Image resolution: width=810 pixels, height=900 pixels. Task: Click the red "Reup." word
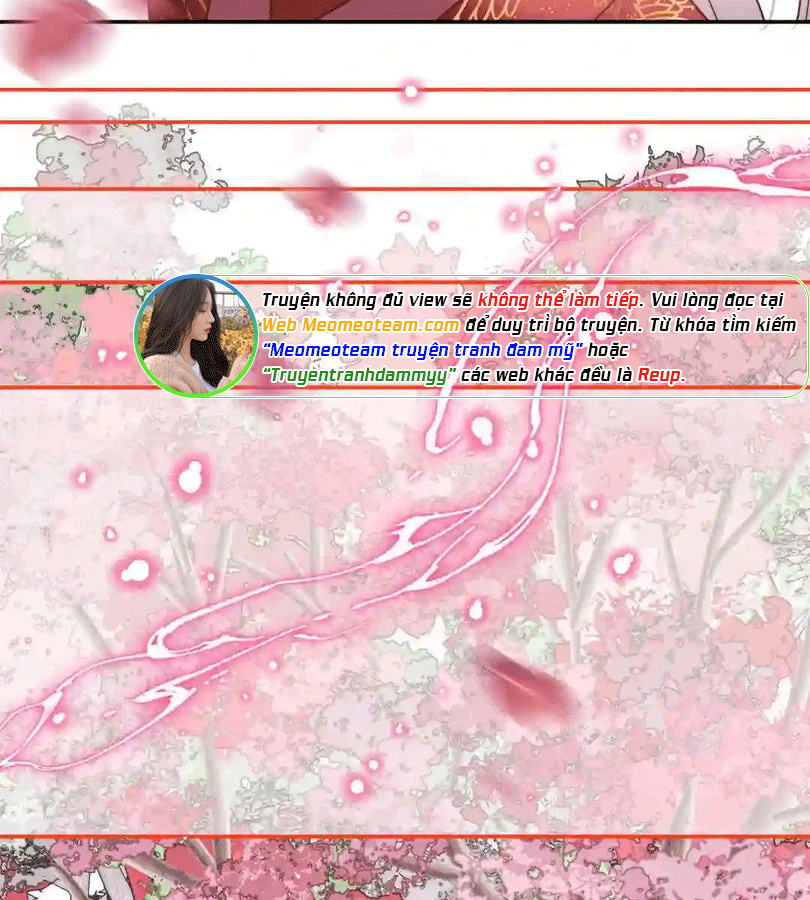click(661, 375)
